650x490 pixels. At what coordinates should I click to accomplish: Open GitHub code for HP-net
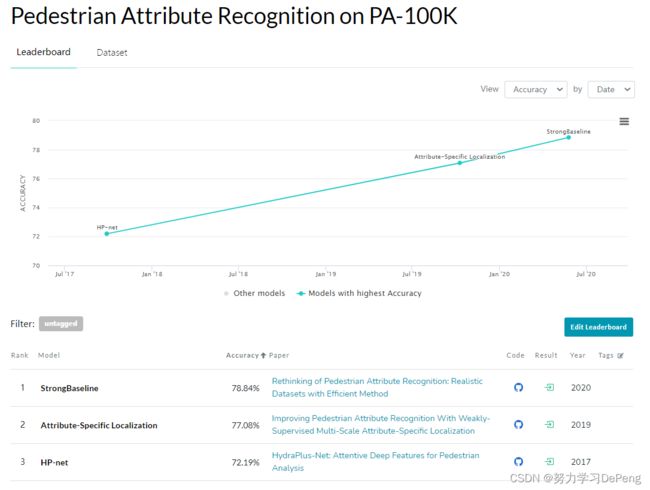[x=518, y=461]
